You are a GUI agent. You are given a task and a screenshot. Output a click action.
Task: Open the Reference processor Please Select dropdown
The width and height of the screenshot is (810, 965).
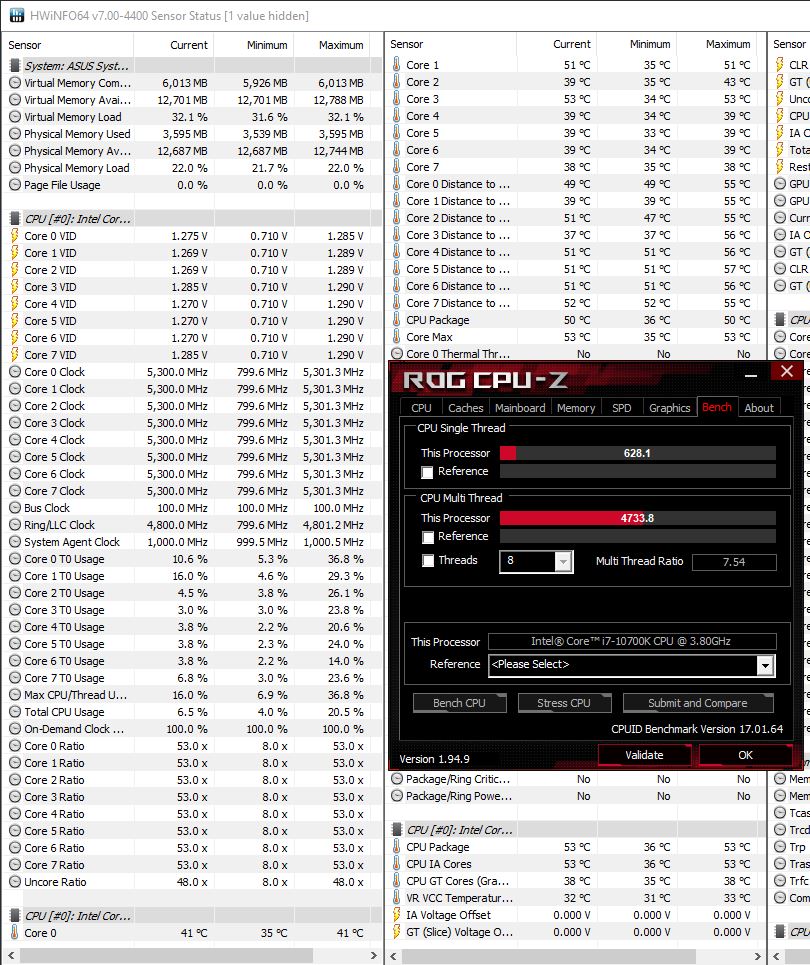[765, 665]
